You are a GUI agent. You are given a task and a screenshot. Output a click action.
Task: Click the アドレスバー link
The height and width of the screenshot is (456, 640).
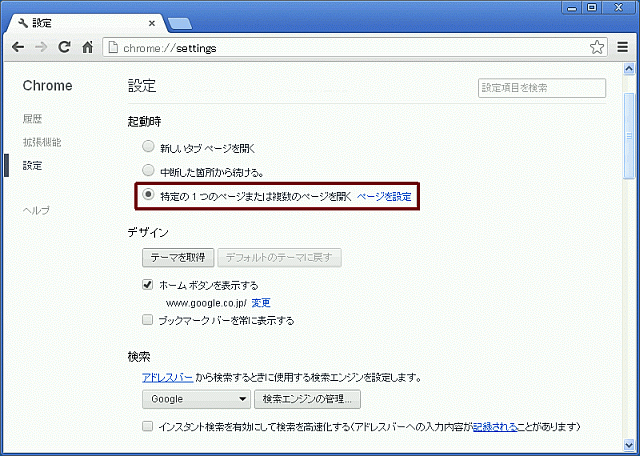[167, 377]
